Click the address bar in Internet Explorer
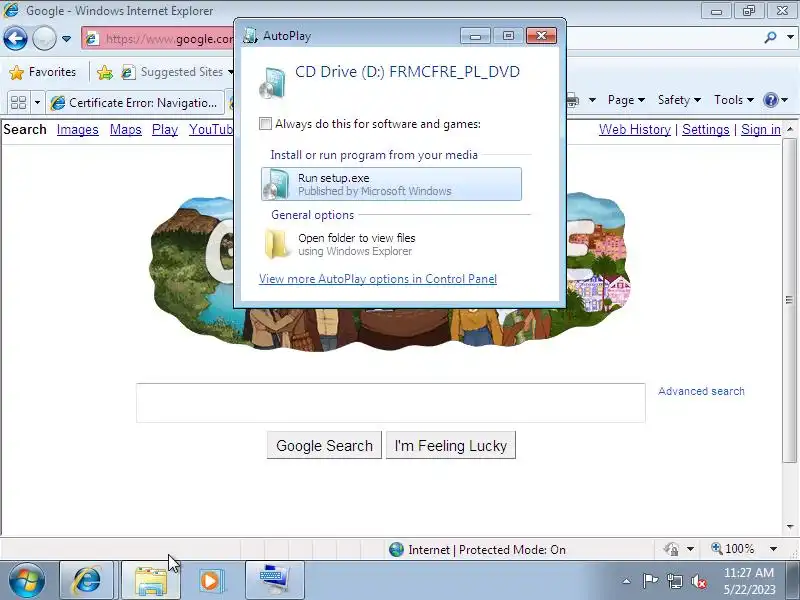The height and width of the screenshot is (600, 800). point(158,39)
